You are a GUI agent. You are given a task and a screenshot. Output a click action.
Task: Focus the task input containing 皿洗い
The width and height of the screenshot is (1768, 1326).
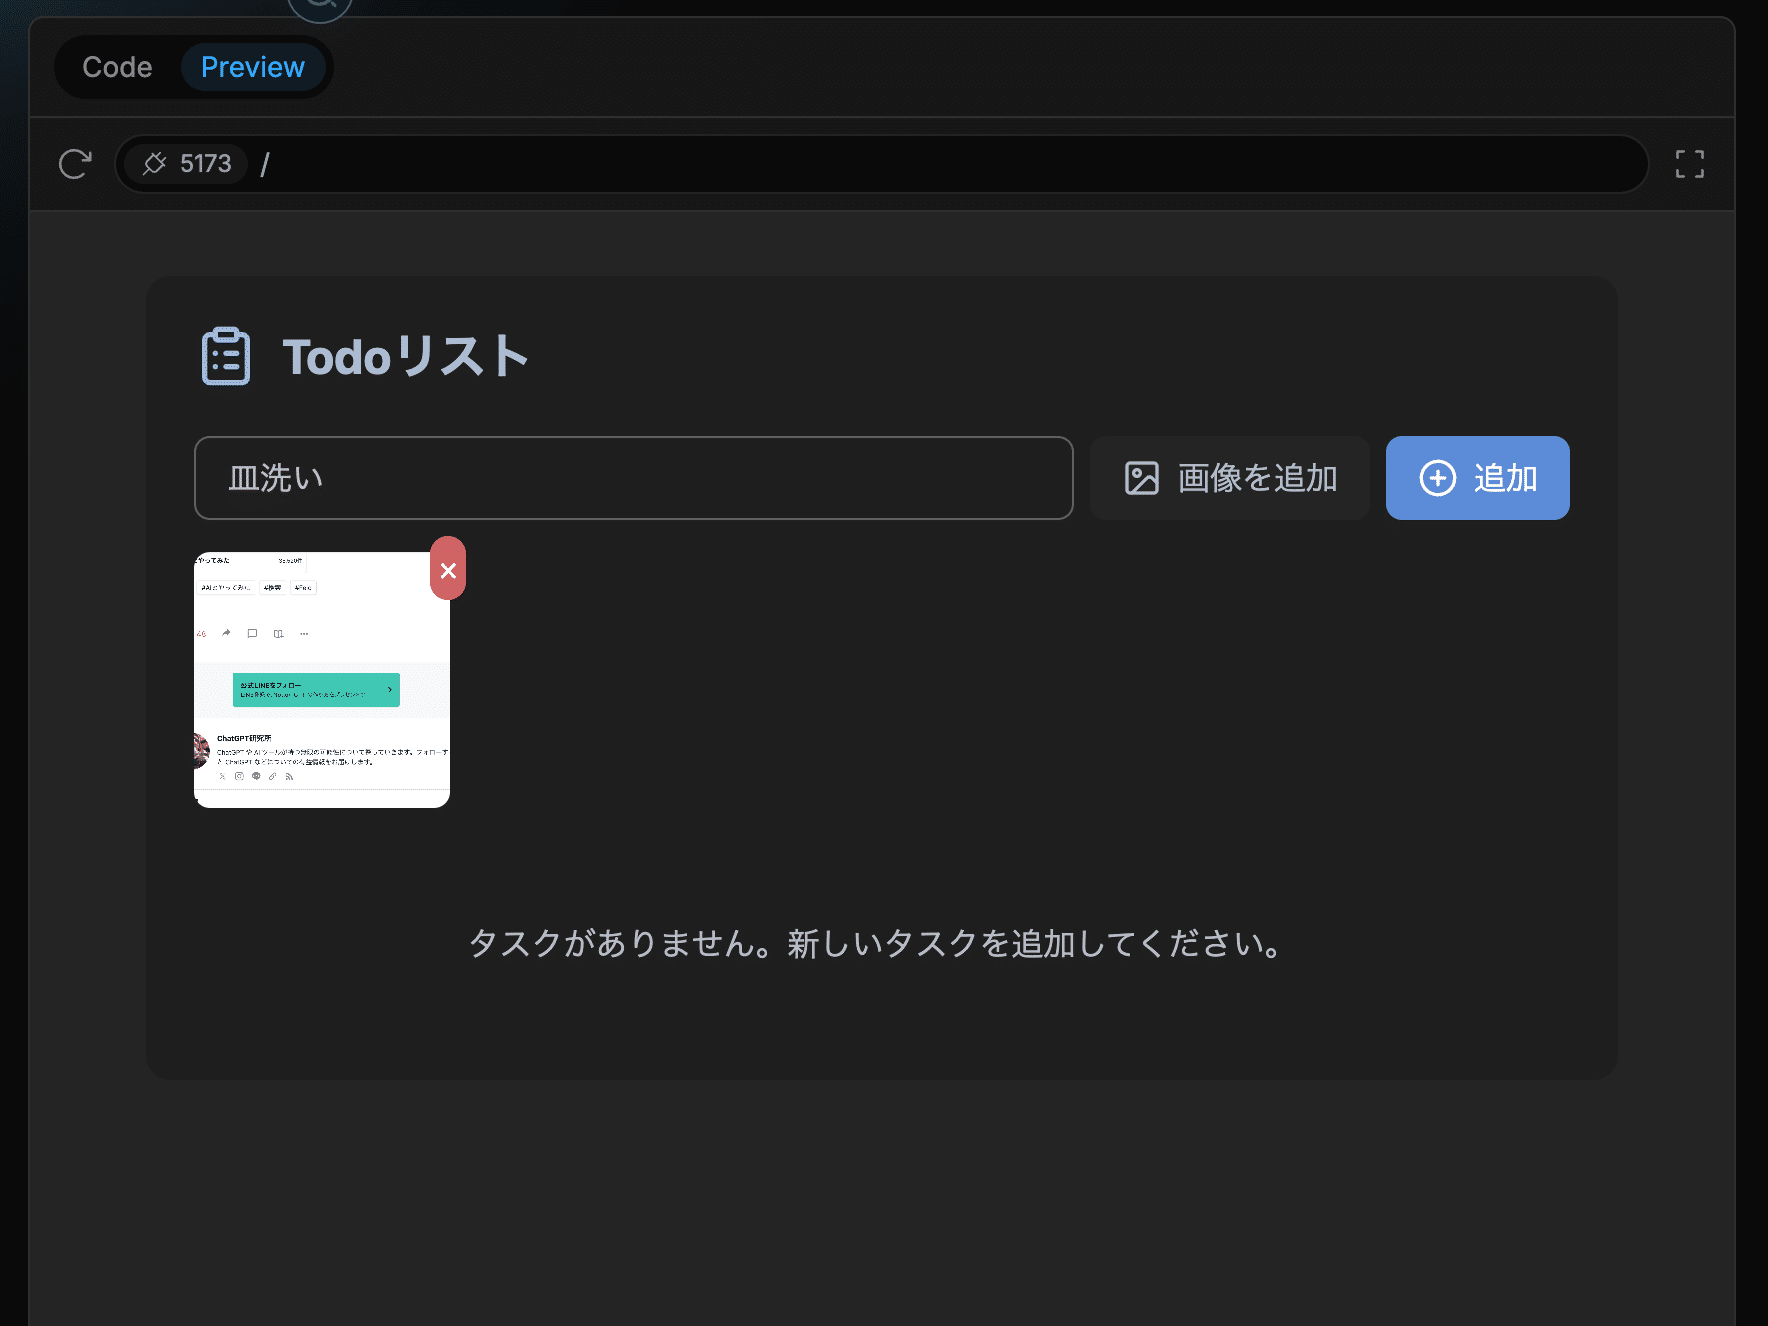pyautogui.click(x=633, y=478)
